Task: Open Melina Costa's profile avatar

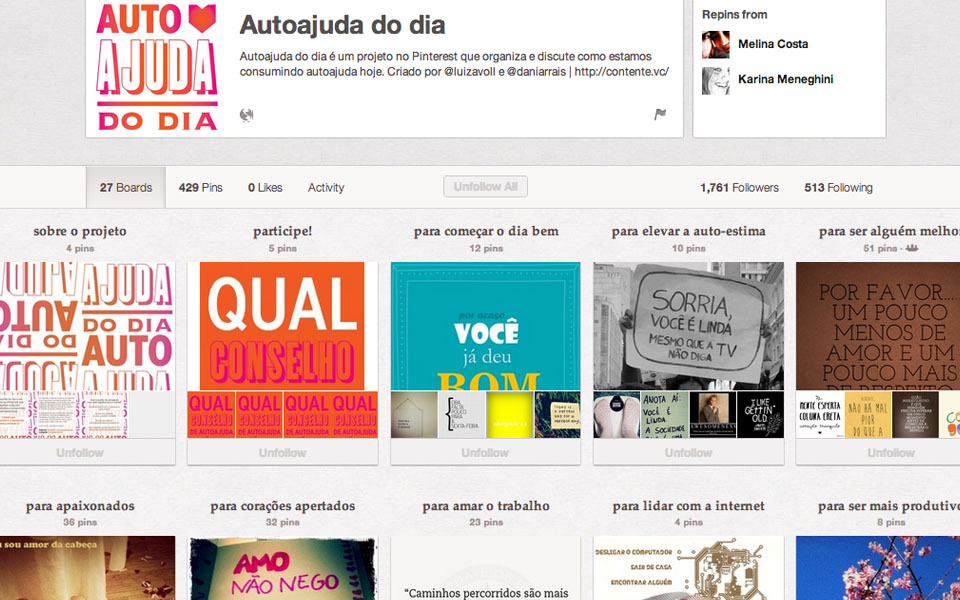Action: coord(716,45)
